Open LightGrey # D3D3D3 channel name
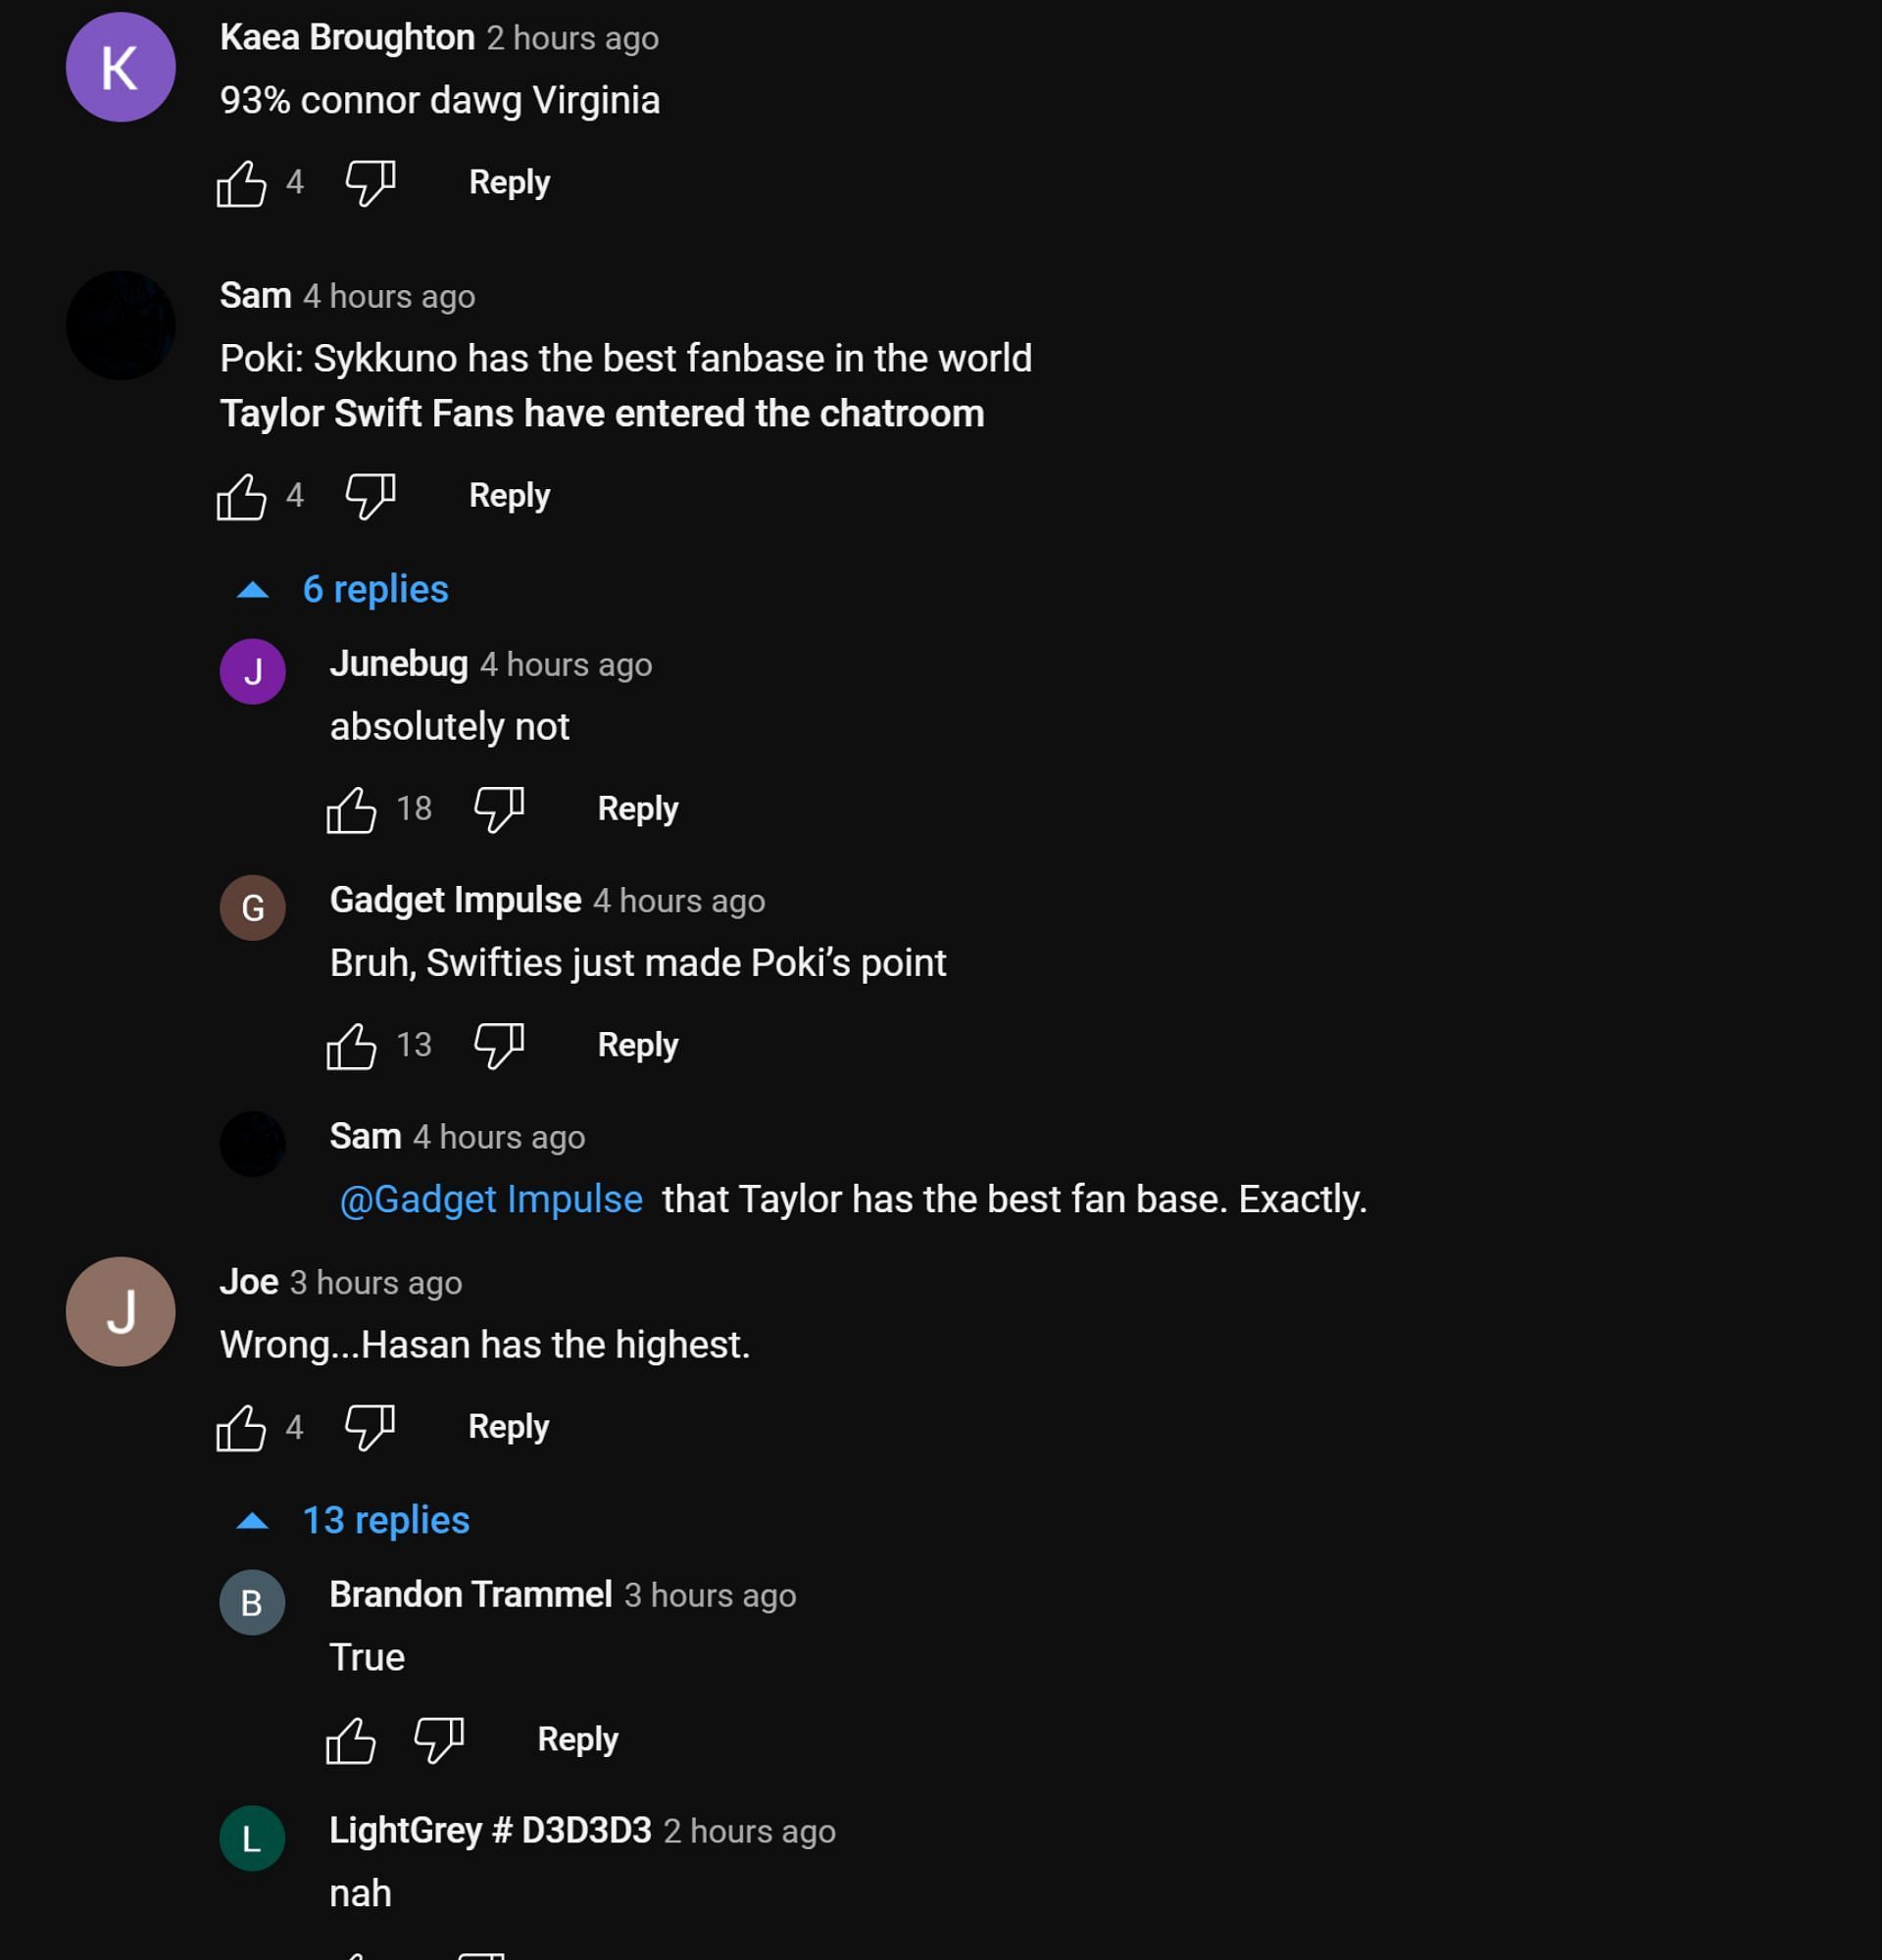1882x1960 pixels. 490,1831
